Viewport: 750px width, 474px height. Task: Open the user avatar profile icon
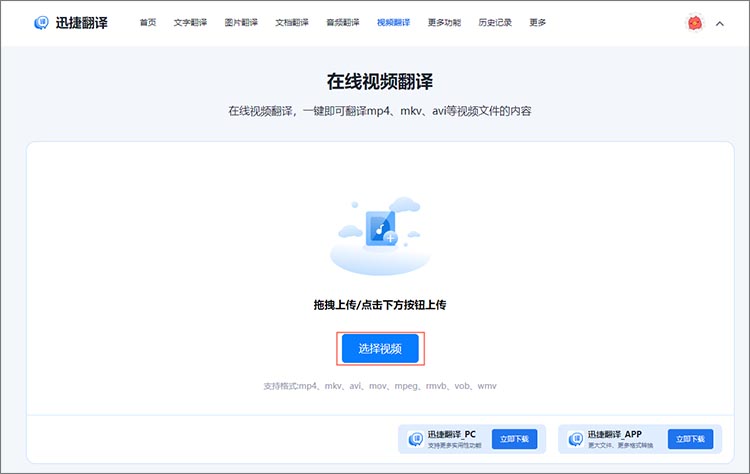(695, 23)
